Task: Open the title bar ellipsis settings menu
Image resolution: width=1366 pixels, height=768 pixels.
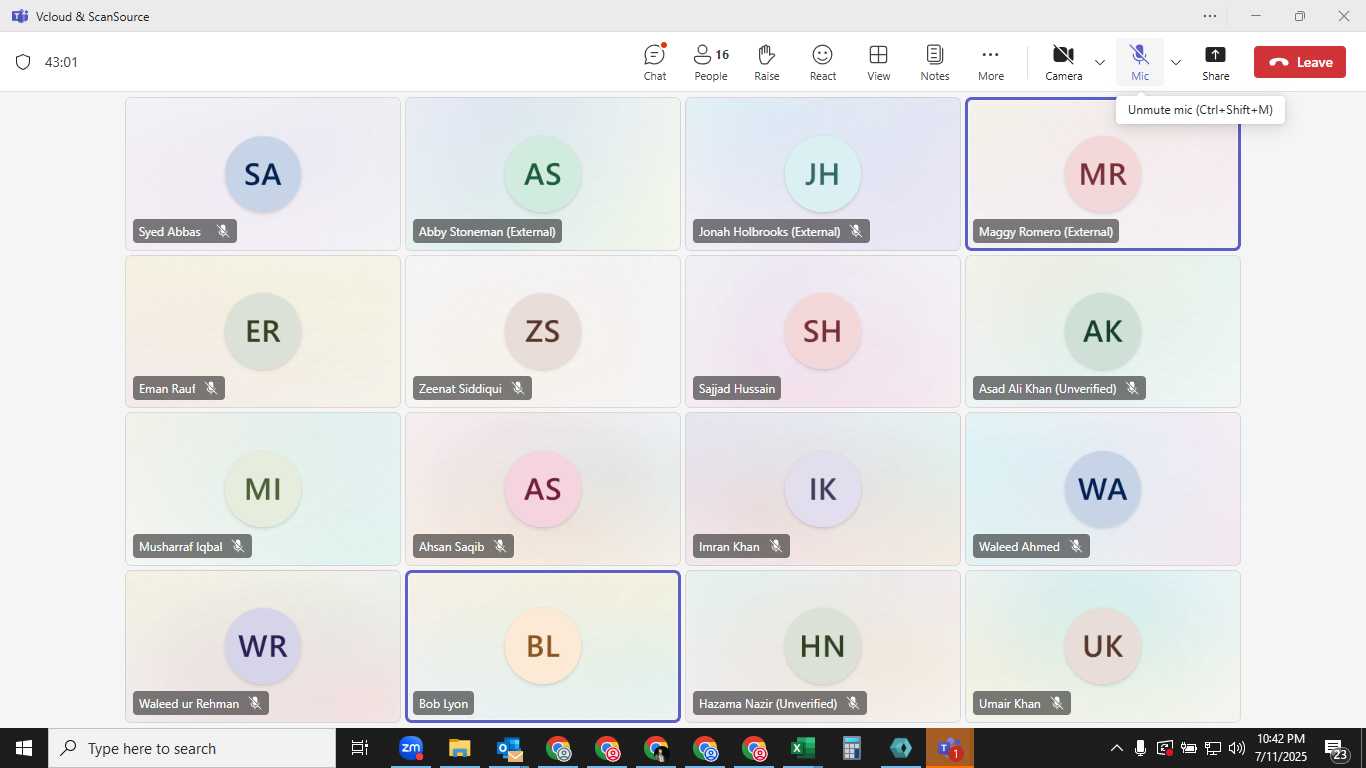Action: point(1211,16)
